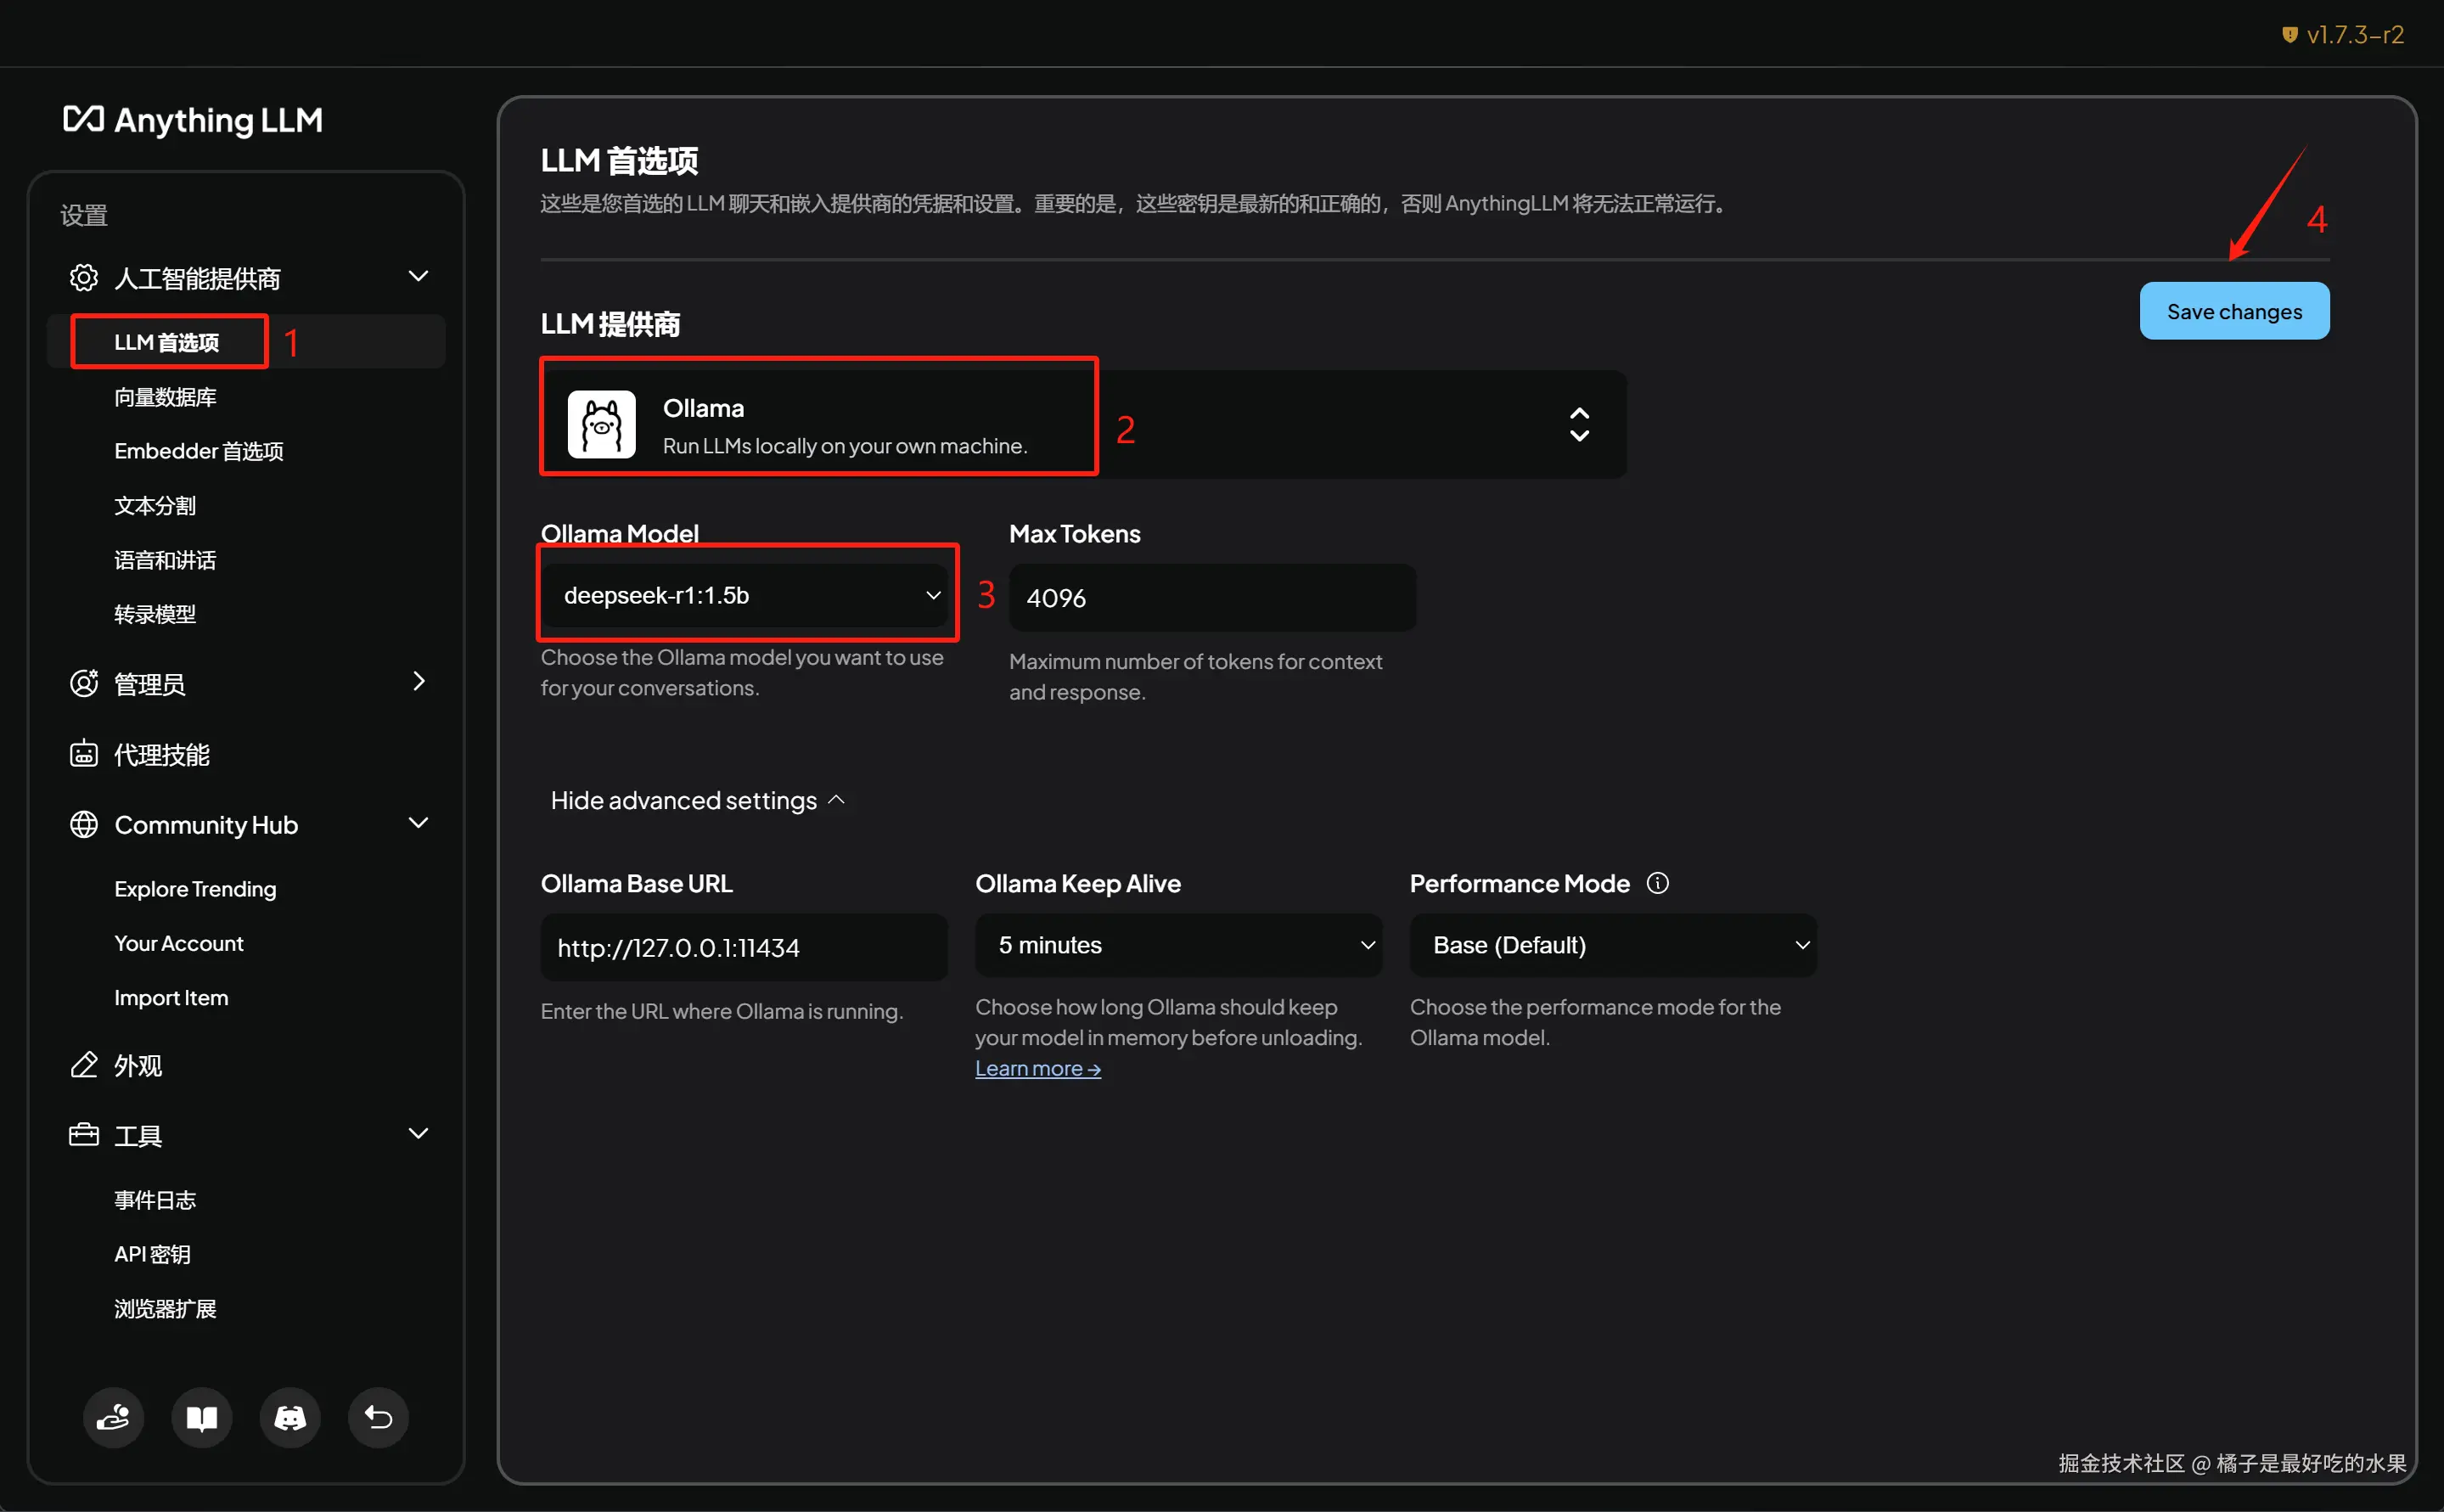The height and width of the screenshot is (1512, 2444).
Task: Click the Ollama Model field label
Action: pyautogui.click(x=620, y=533)
